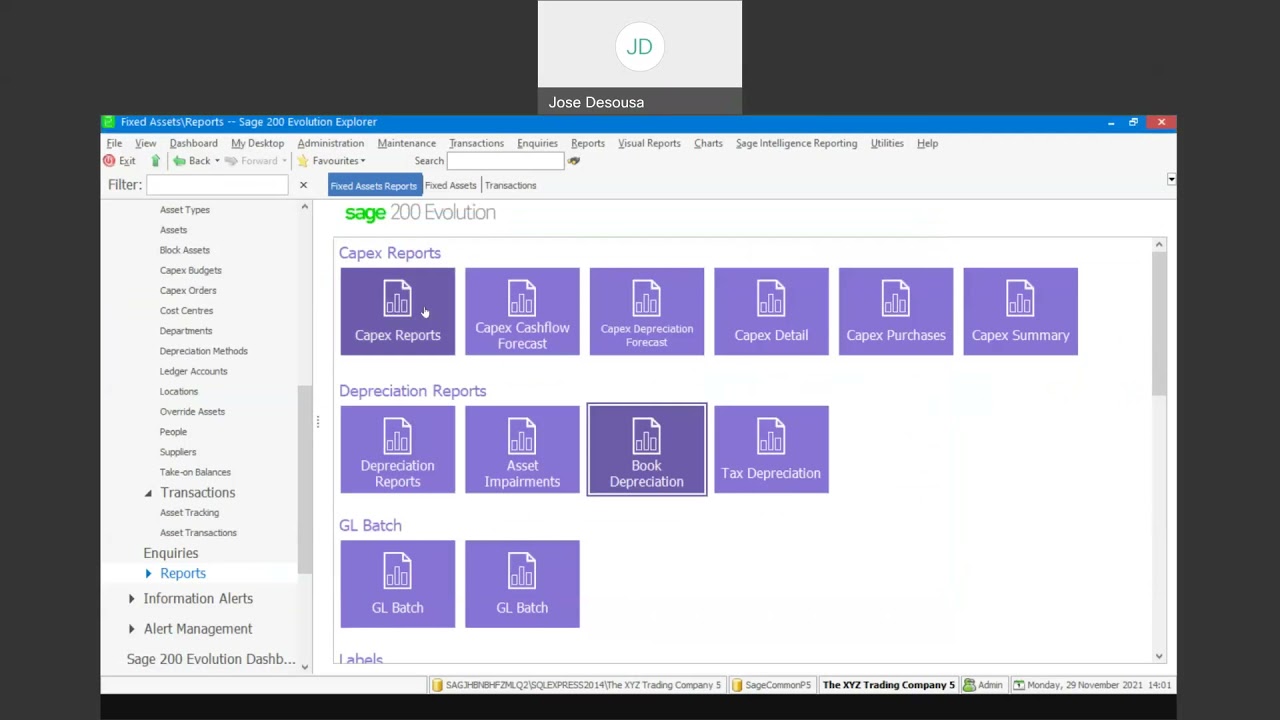Open the Capex Reports tile
1280x720 pixels.
click(x=397, y=311)
